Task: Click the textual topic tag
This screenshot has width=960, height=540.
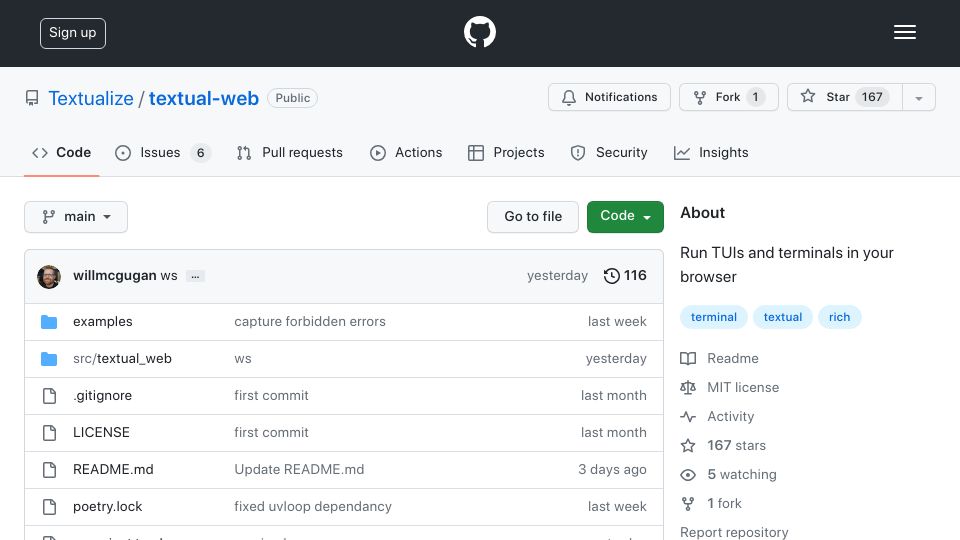Action: click(x=782, y=317)
